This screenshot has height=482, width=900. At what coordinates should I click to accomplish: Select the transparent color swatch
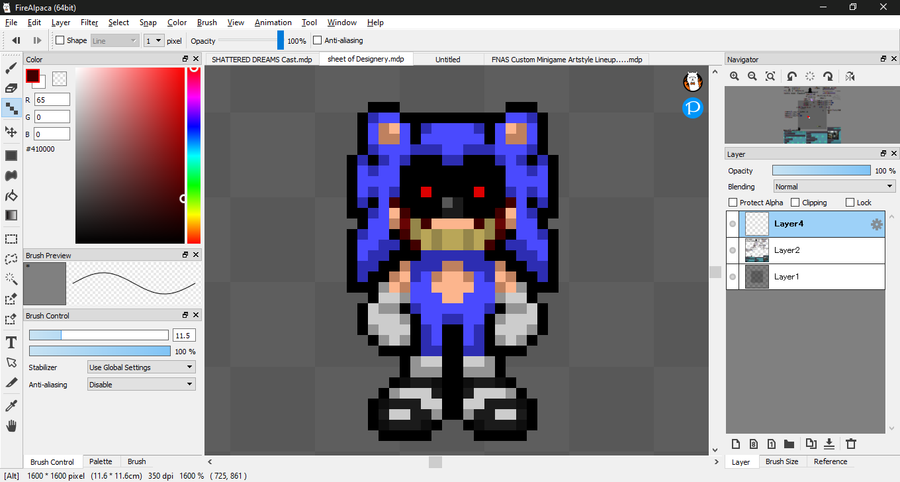point(59,78)
